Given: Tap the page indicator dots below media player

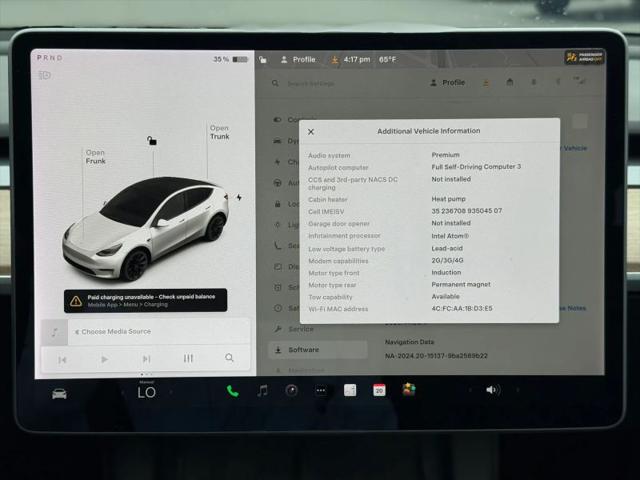Looking at the screenshot, I should click(146, 374).
